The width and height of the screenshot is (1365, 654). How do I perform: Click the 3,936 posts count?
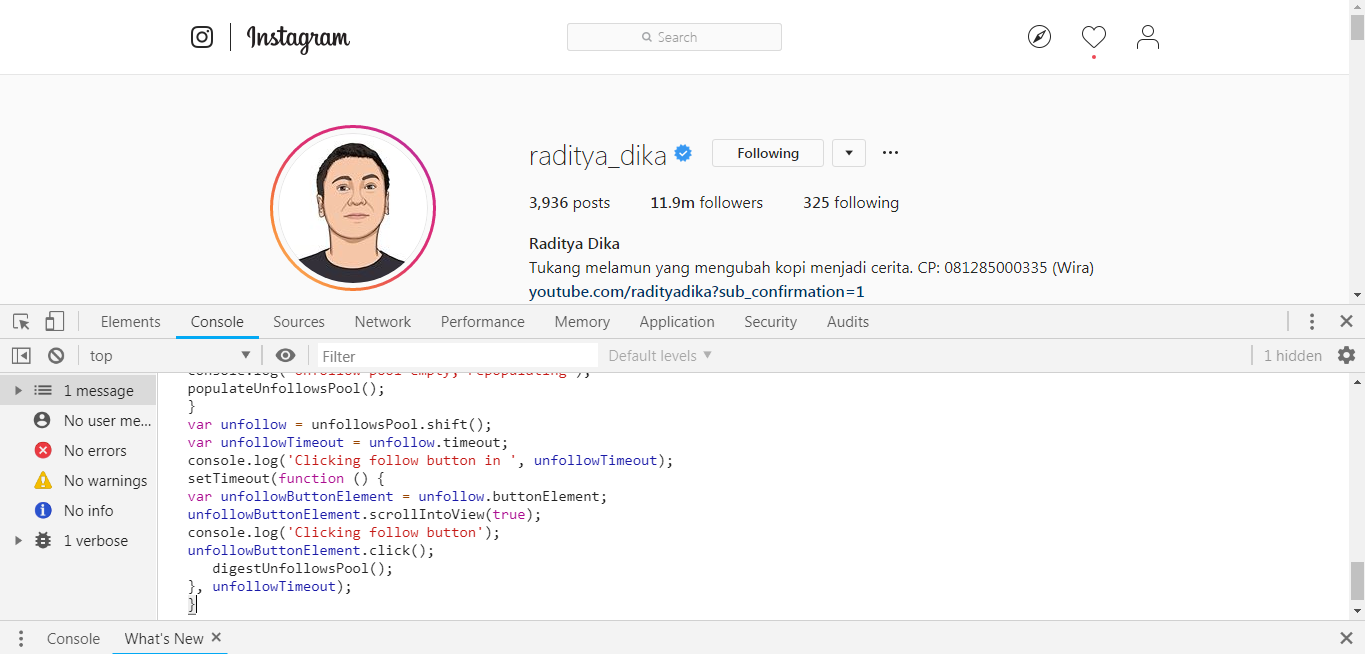569,203
